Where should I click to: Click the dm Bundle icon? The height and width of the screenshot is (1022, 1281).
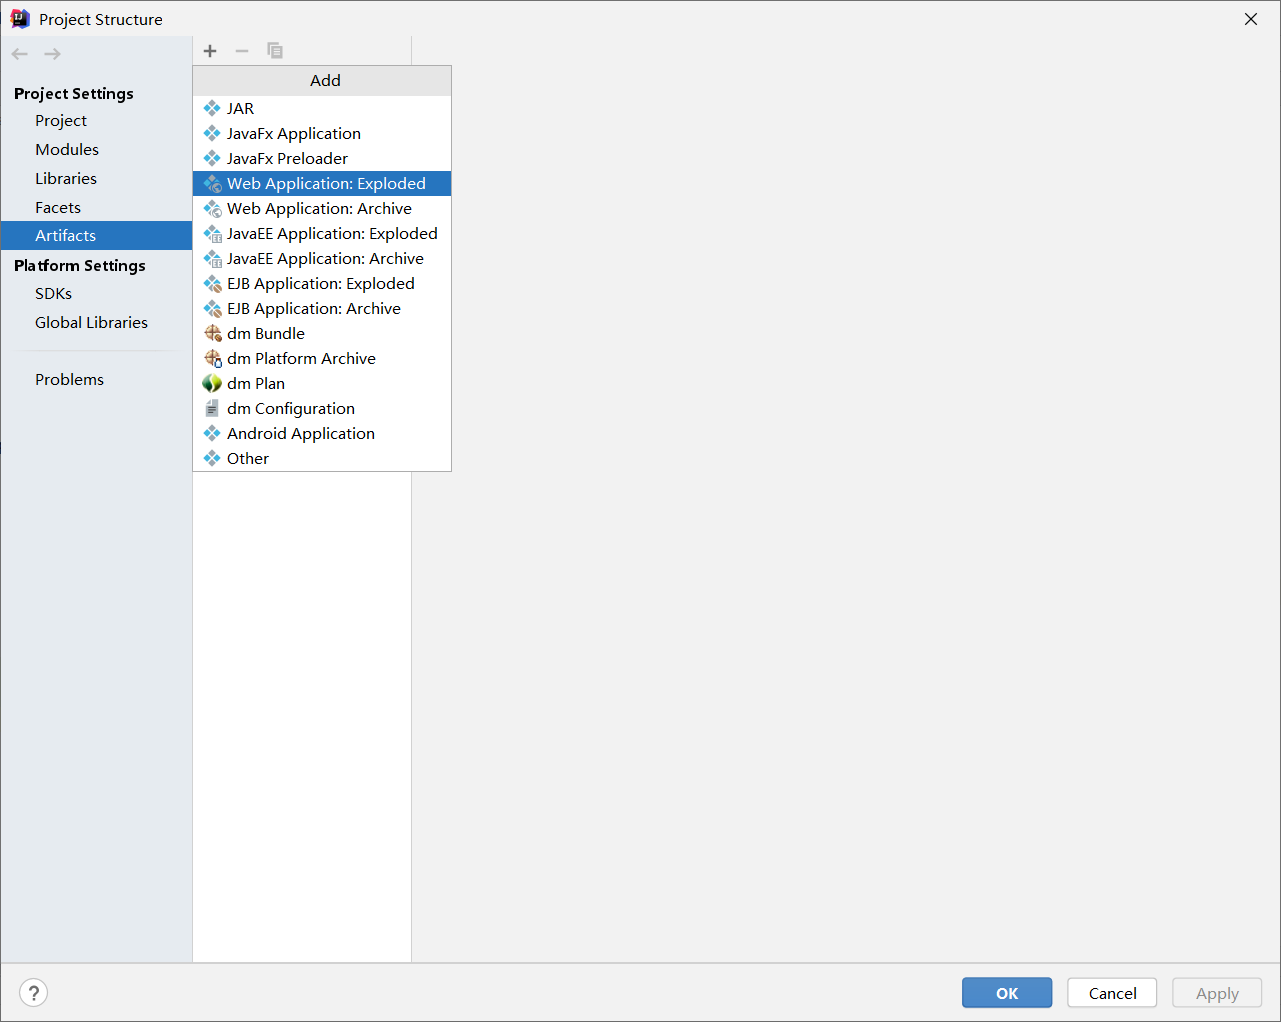pos(213,333)
